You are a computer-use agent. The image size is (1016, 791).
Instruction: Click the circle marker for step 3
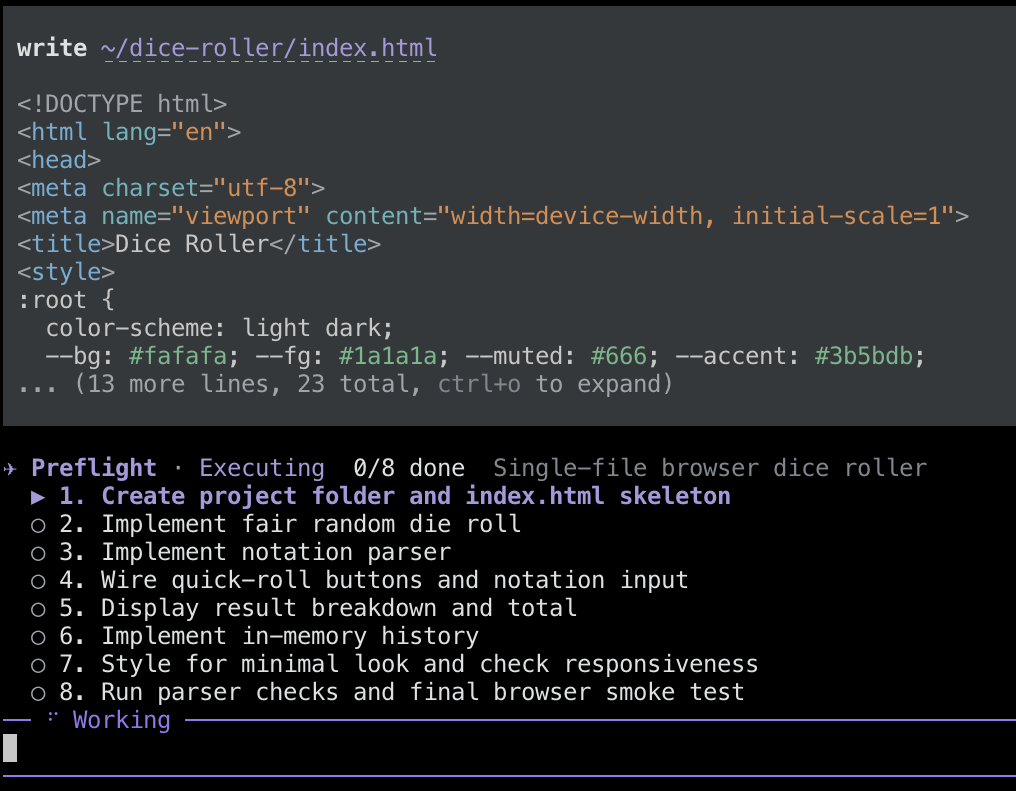[x=38, y=553]
